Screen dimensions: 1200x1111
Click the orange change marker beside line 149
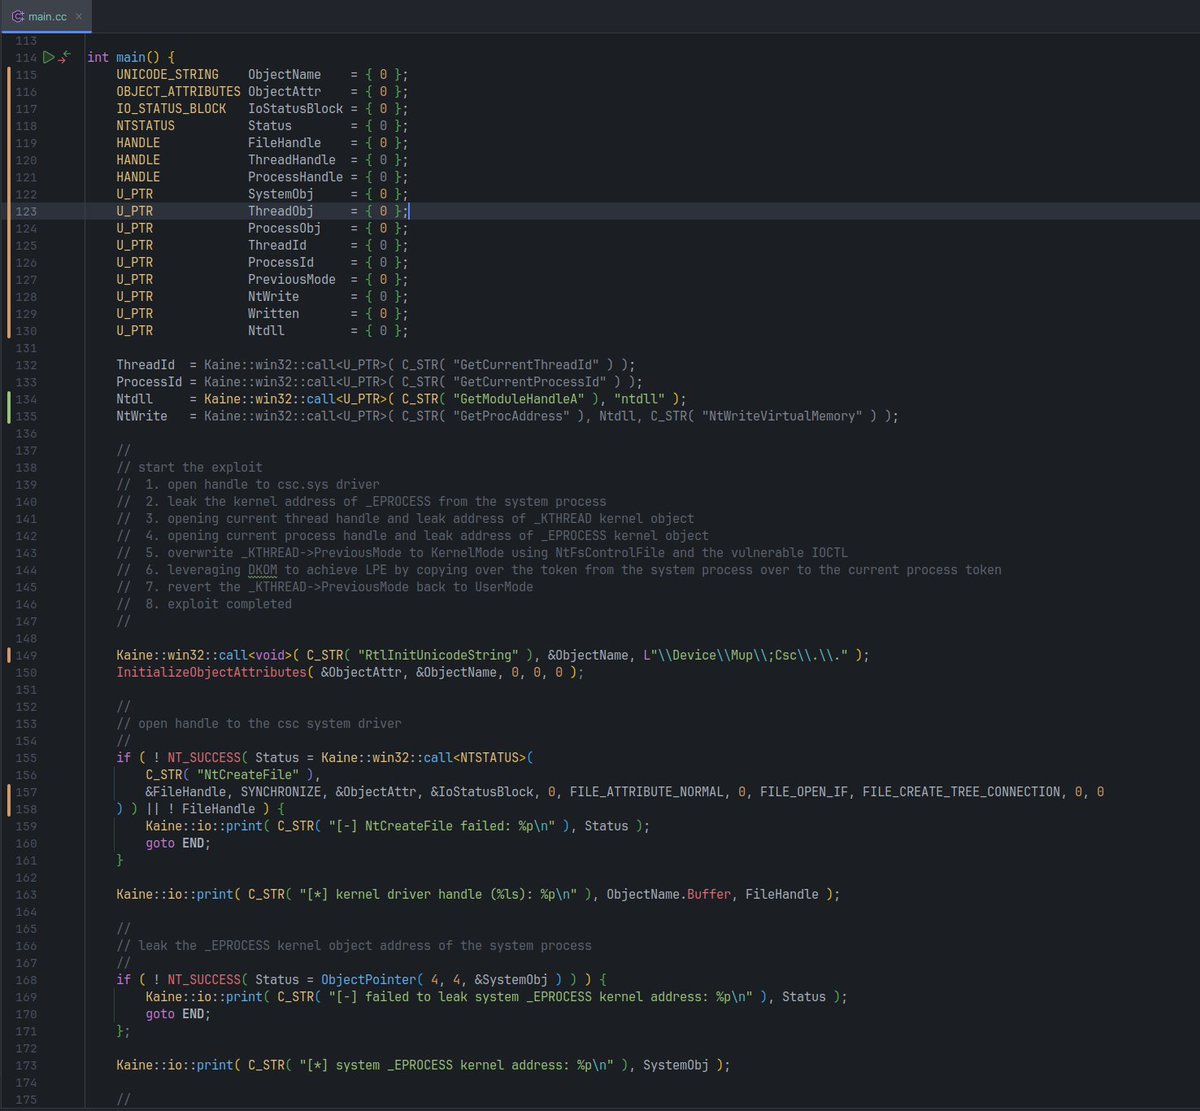(8, 656)
